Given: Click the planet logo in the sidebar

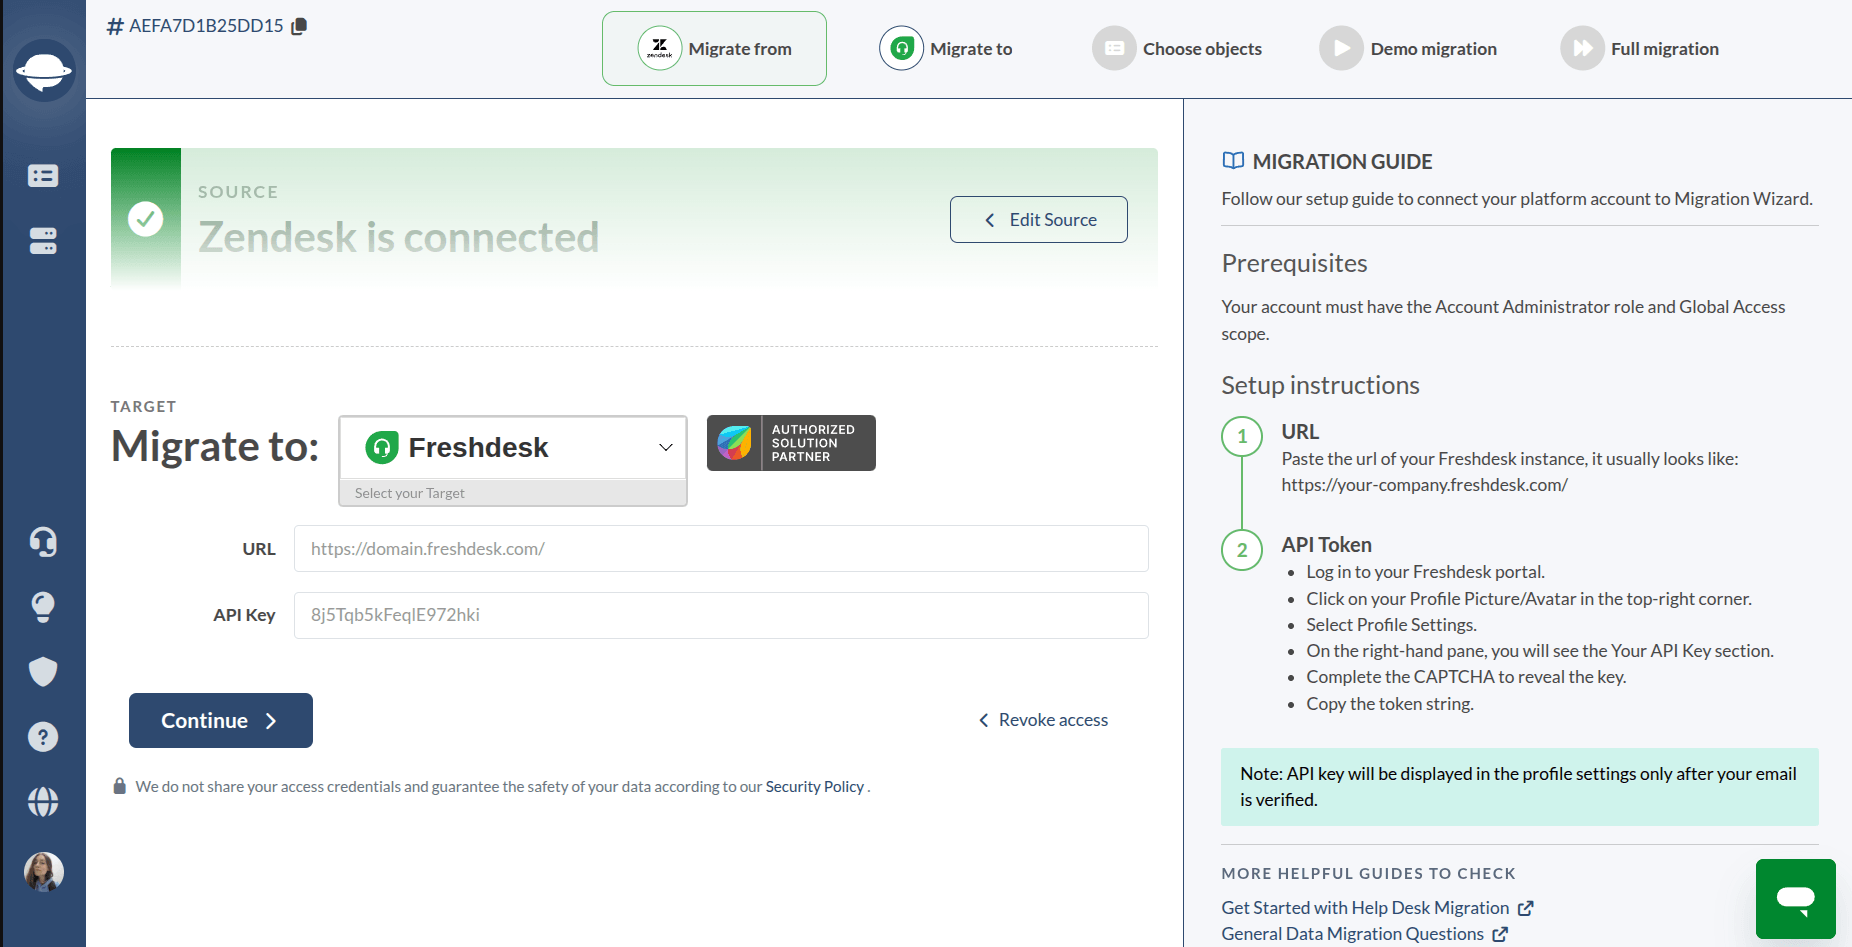Looking at the screenshot, I should (44, 70).
